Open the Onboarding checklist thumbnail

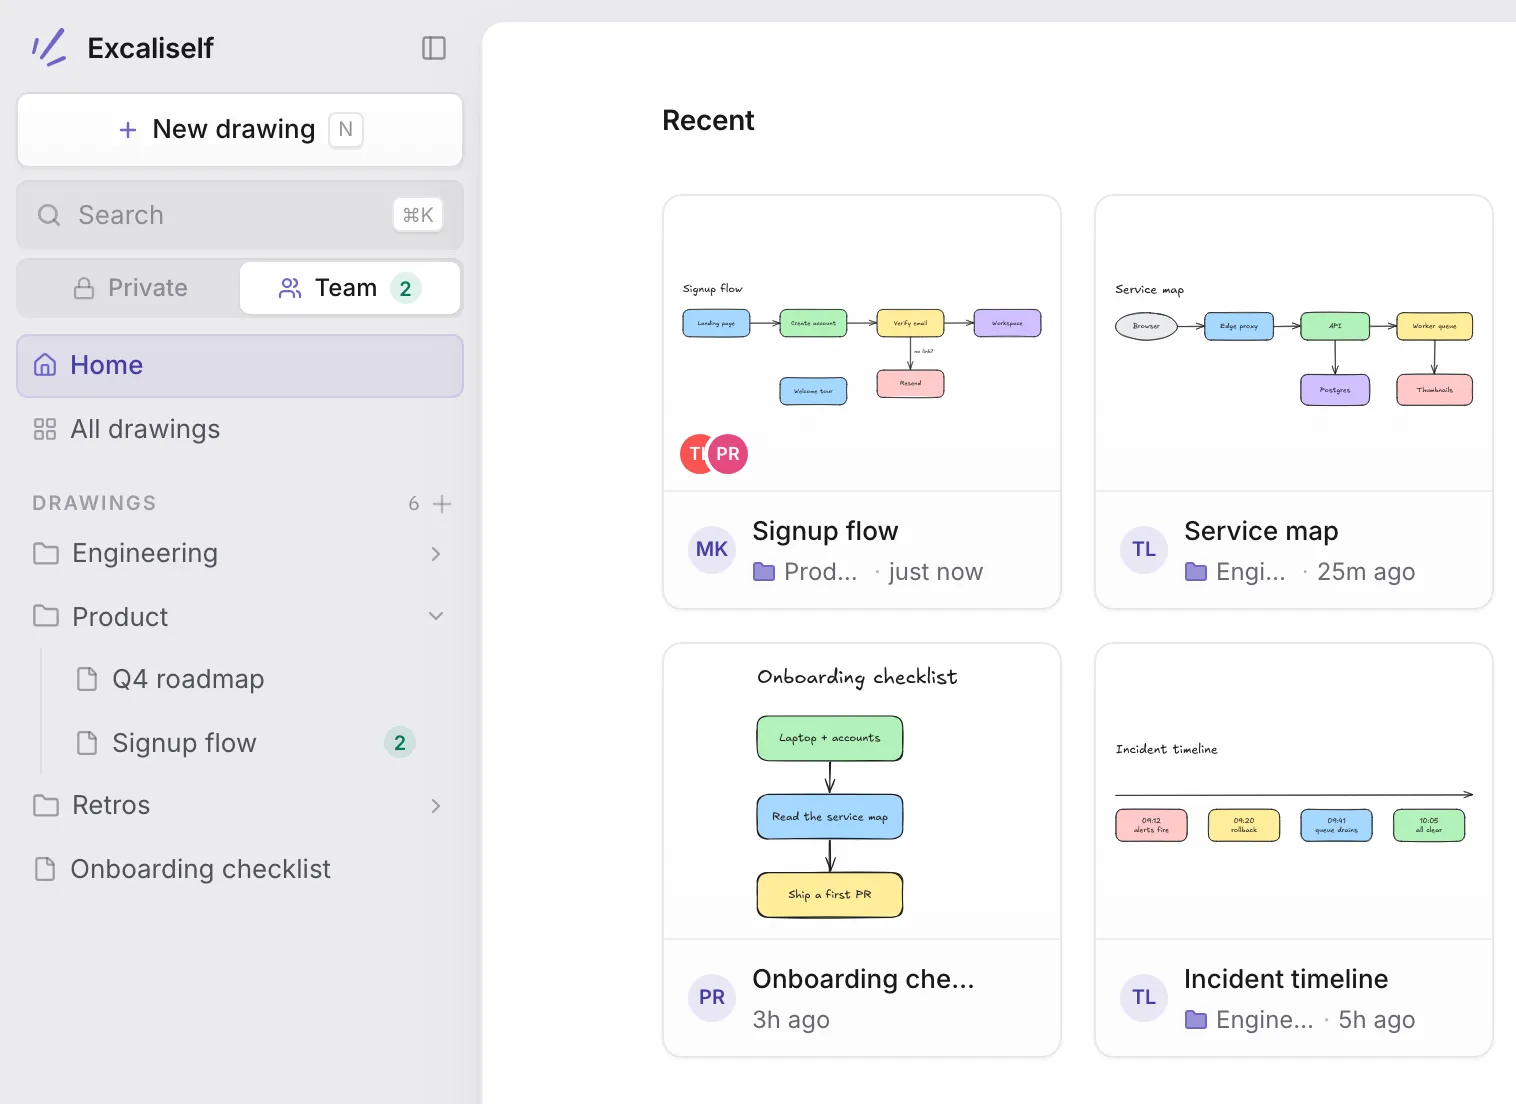(862, 791)
